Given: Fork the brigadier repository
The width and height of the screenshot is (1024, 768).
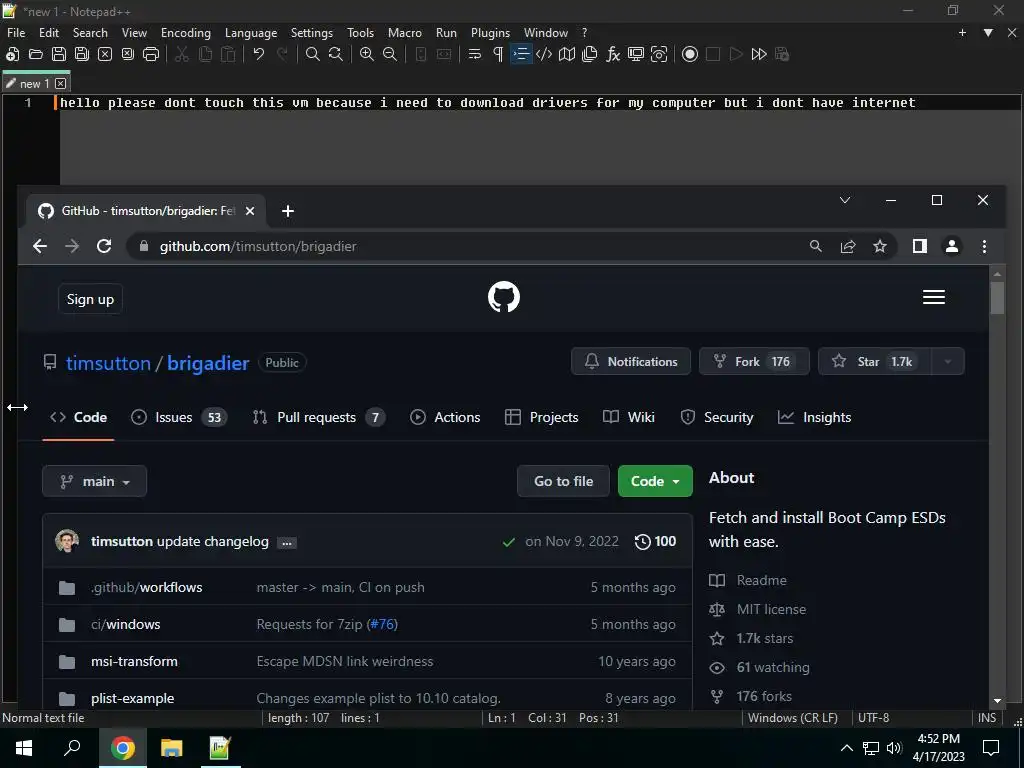Looking at the screenshot, I should coord(754,361).
